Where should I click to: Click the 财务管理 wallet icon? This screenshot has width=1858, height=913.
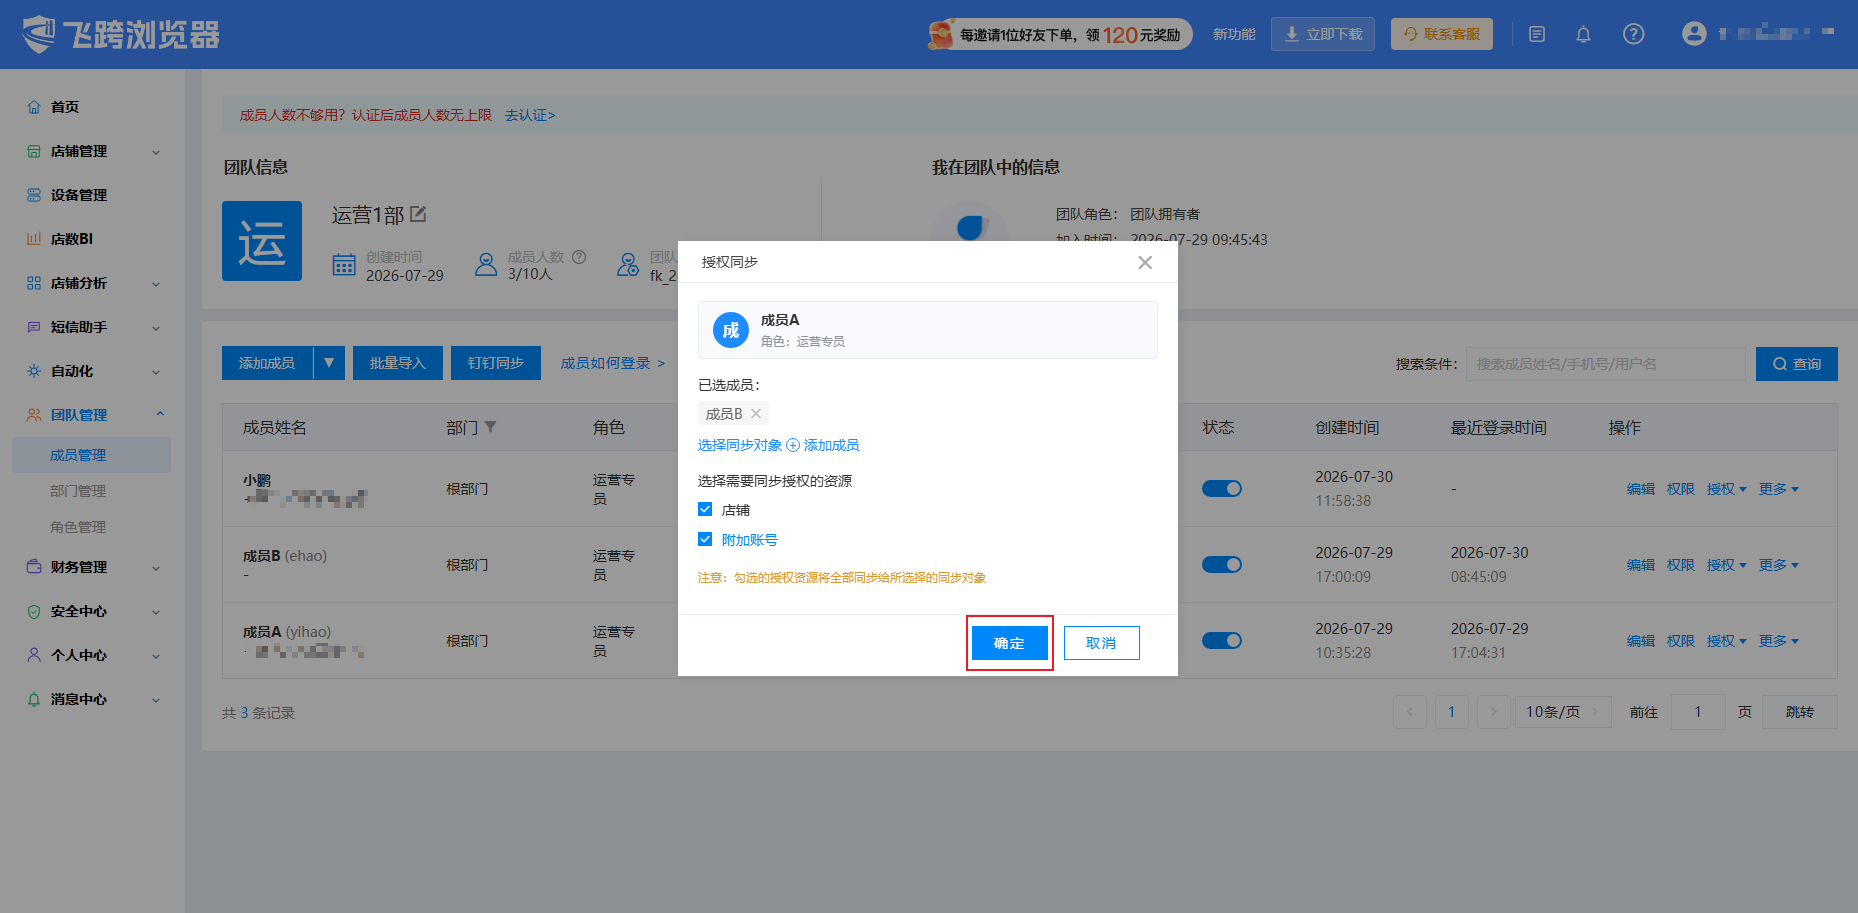[x=34, y=567]
